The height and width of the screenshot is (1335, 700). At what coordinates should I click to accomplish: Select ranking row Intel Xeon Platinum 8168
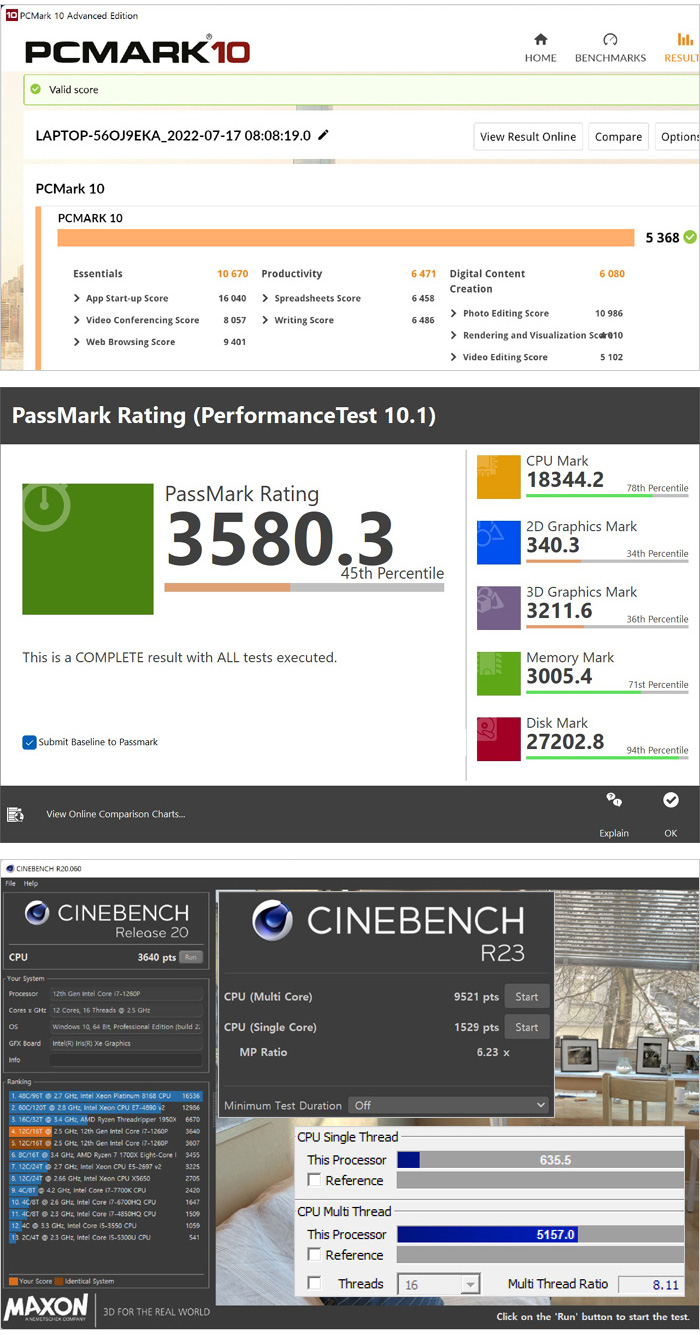pos(106,1096)
